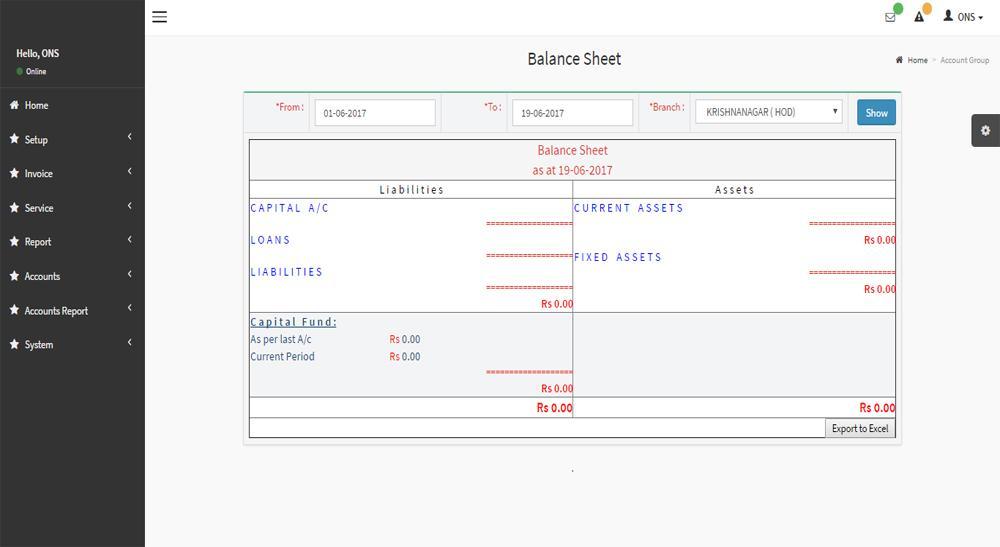1000x547 pixels.
Task: Open the ONS user account dropdown
Action: click(x=963, y=17)
